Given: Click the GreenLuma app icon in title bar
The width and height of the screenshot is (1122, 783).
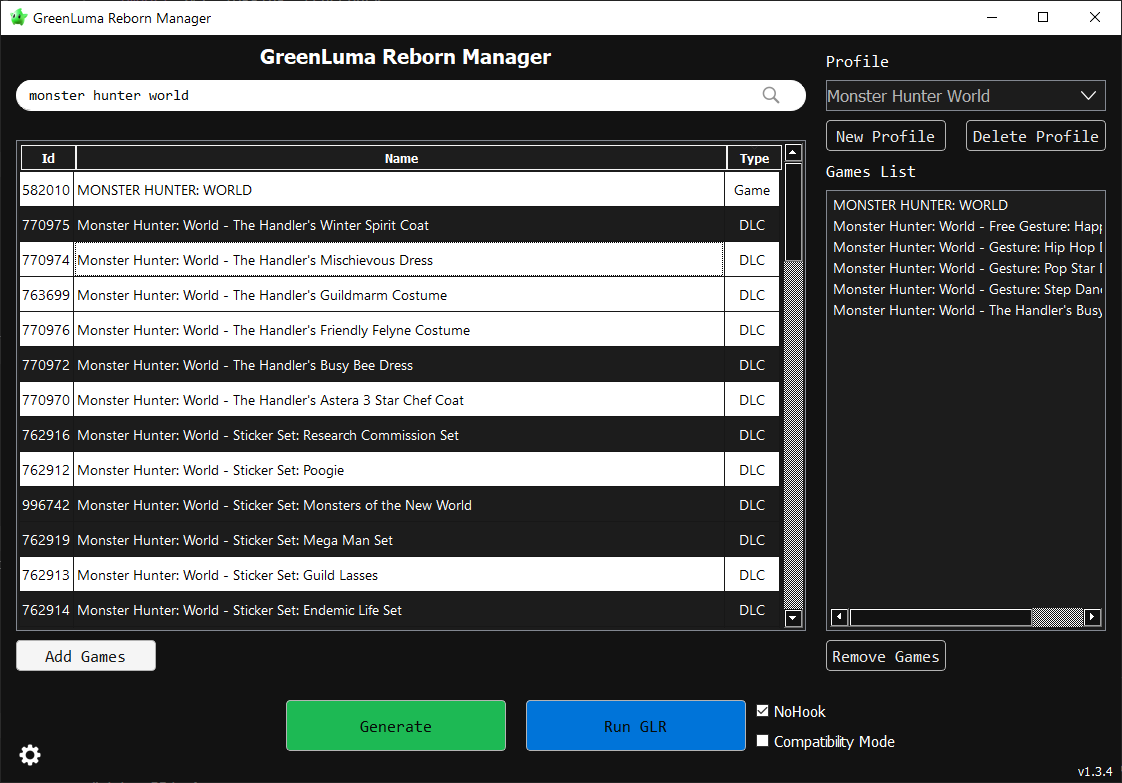Looking at the screenshot, I should pos(19,17).
